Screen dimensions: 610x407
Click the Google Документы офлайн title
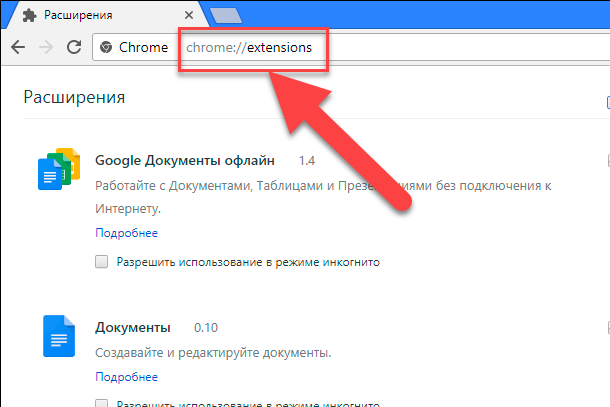pos(185,160)
